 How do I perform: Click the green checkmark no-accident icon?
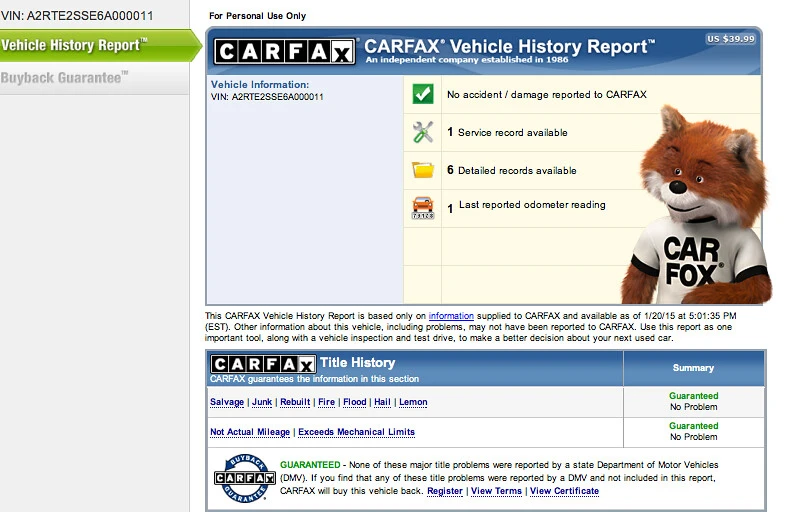(423, 94)
